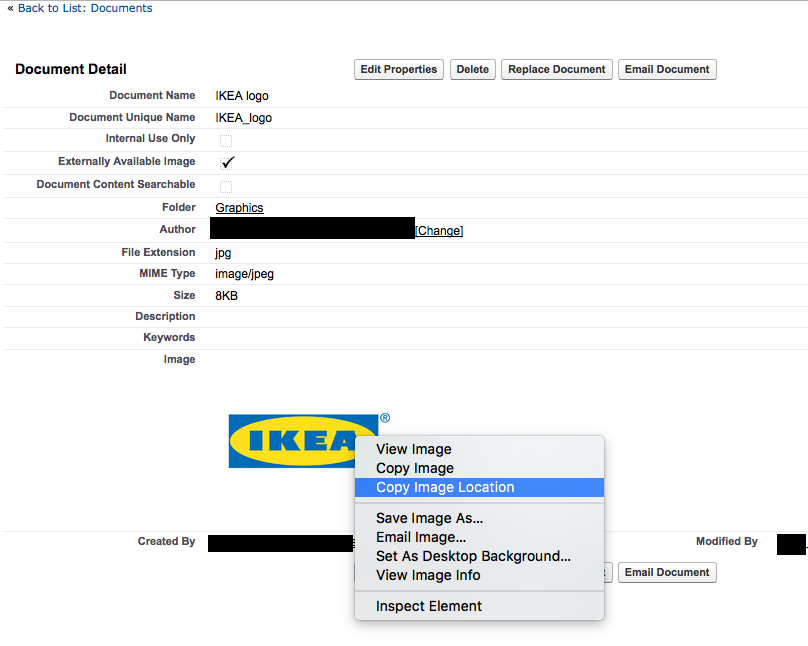Select Save Image As… menu entry
The image size is (808, 646).
(x=479, y=518)
